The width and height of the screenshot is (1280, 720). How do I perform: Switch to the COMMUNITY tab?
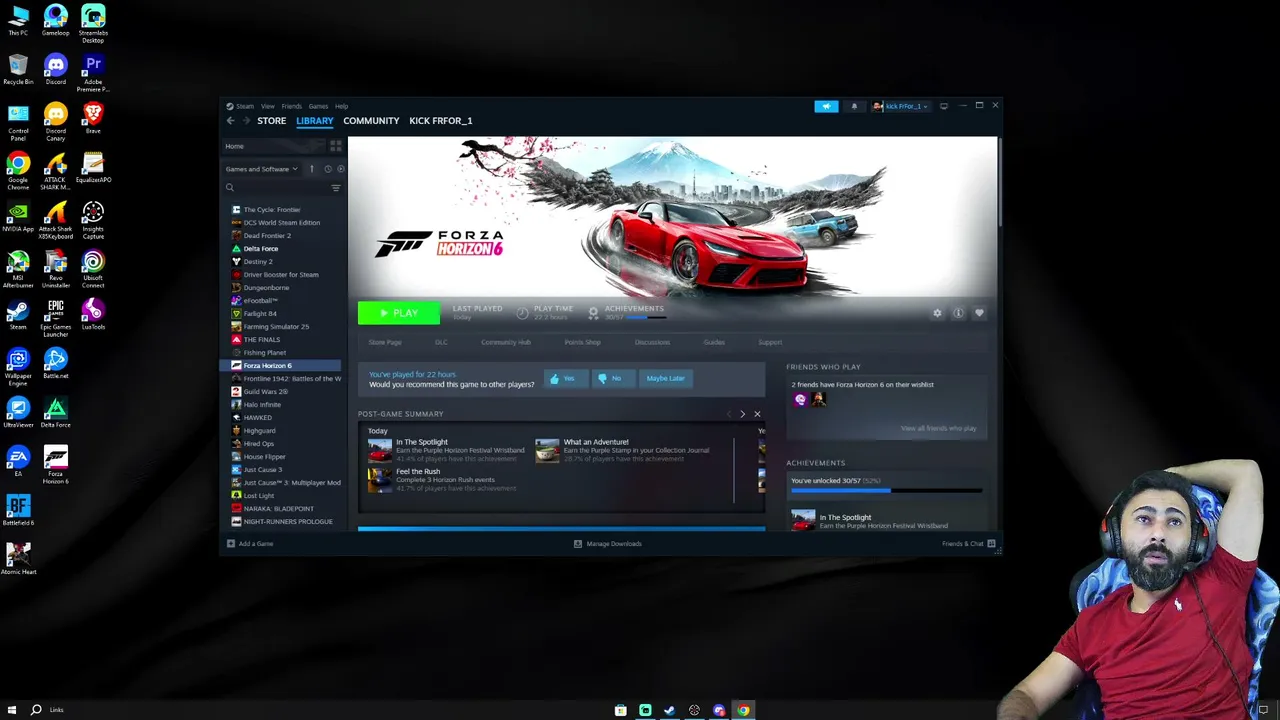[371, 121]
